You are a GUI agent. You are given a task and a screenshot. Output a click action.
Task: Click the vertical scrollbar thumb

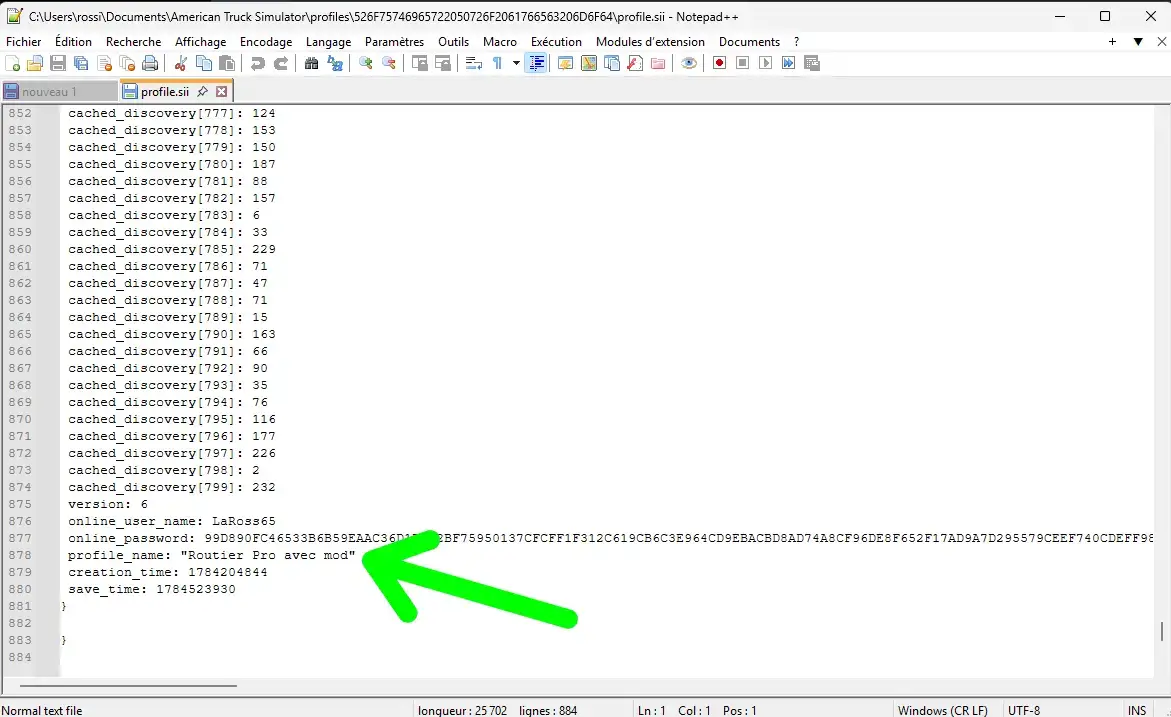point(1162,632)
